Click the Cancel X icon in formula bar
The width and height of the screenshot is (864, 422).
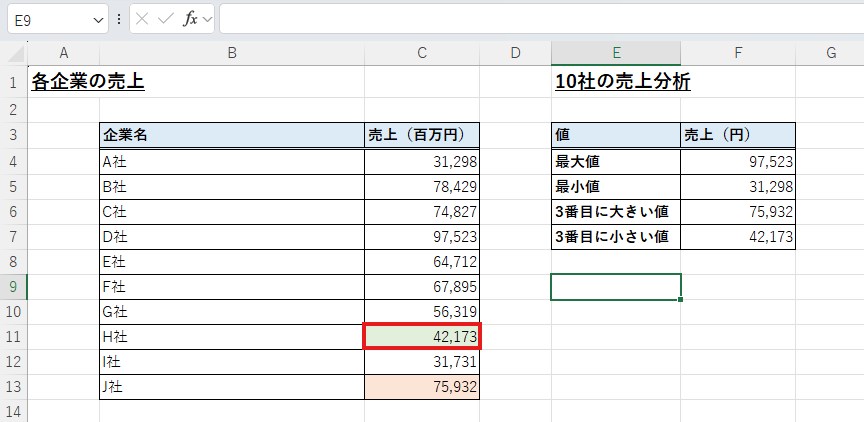pyautogui.click(x=143, y=19)
